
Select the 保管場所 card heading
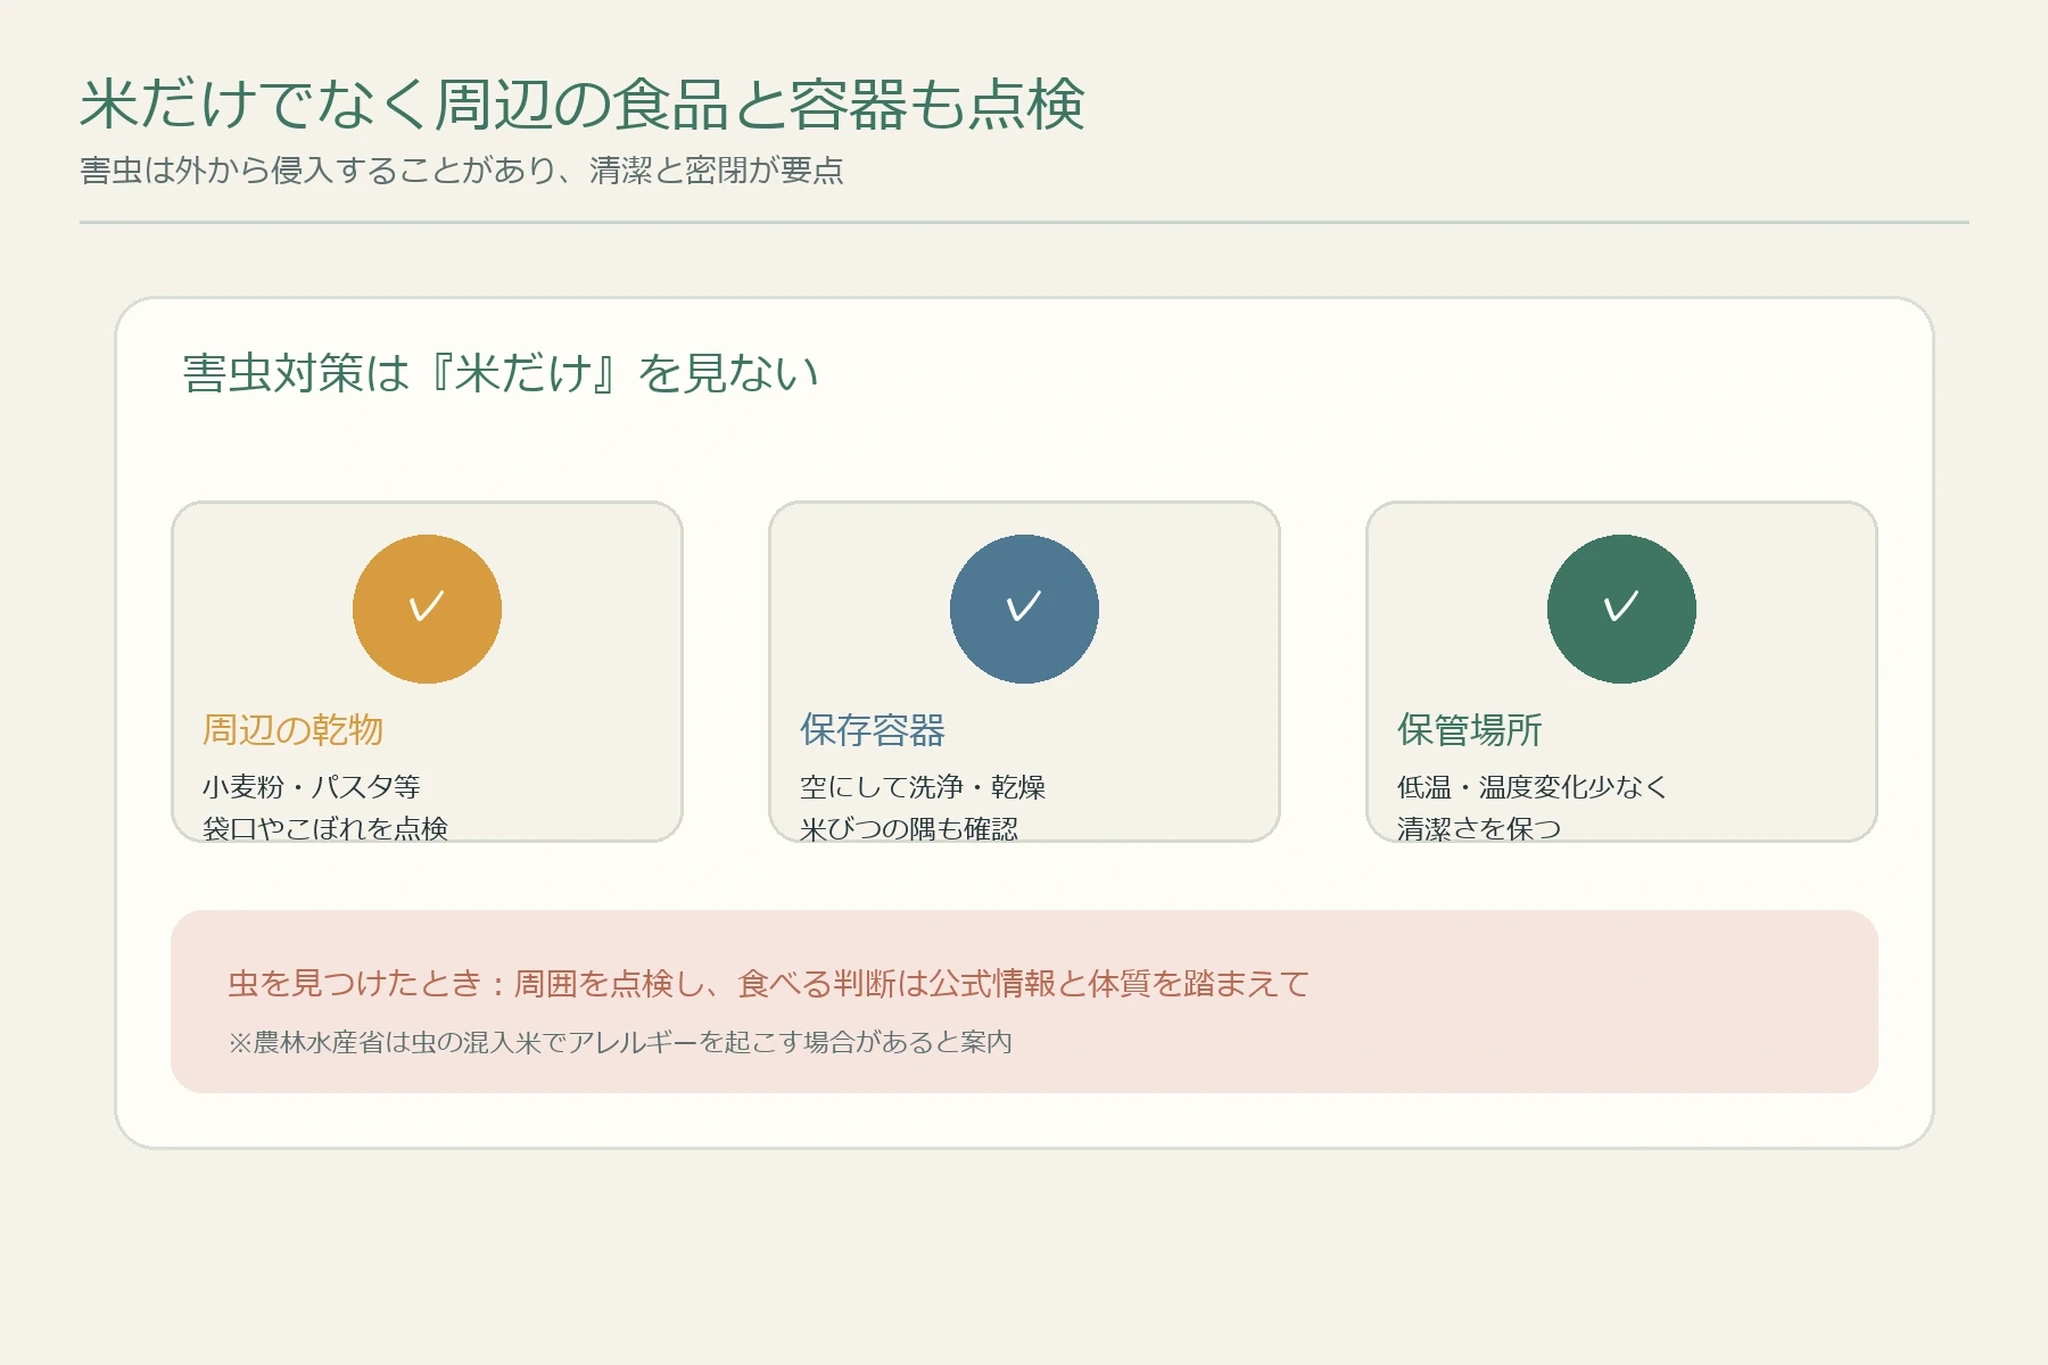1469,730
